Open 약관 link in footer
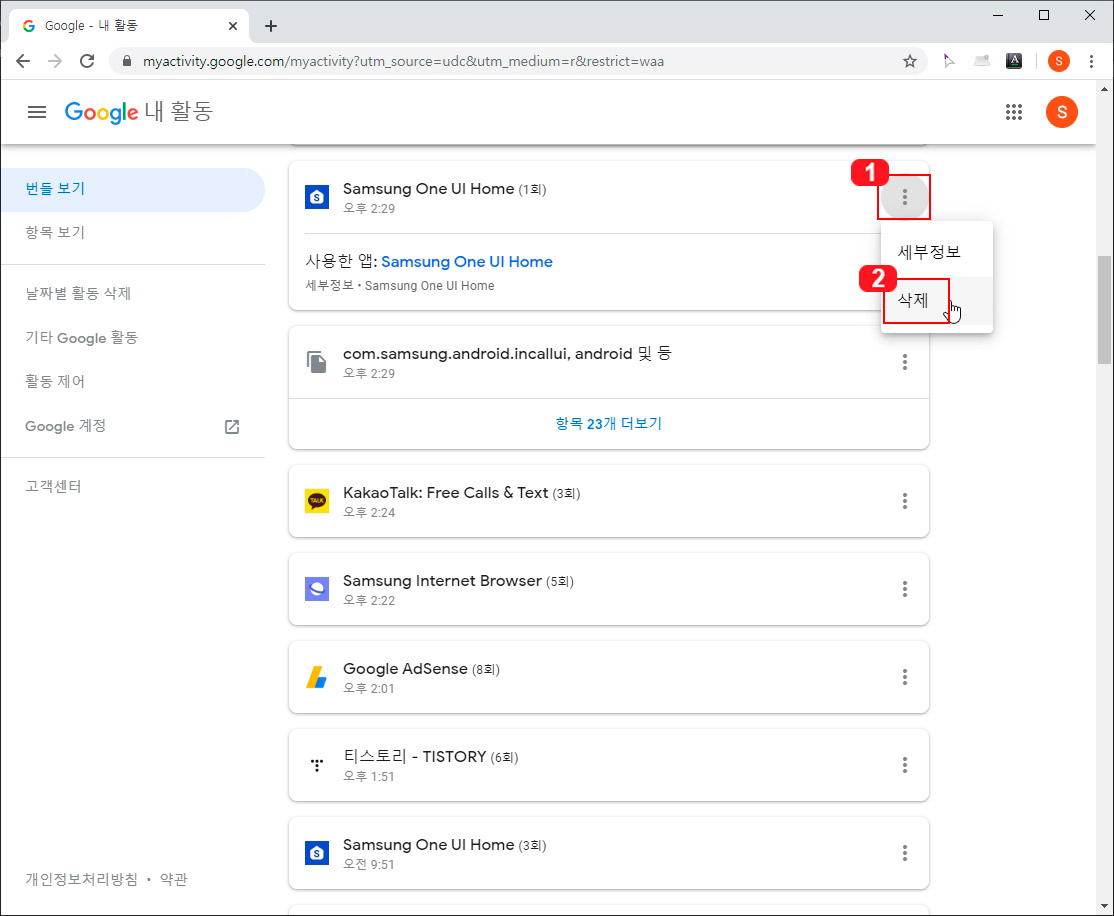The height and width of the screenshot is (916, 1114). (173, 879)
